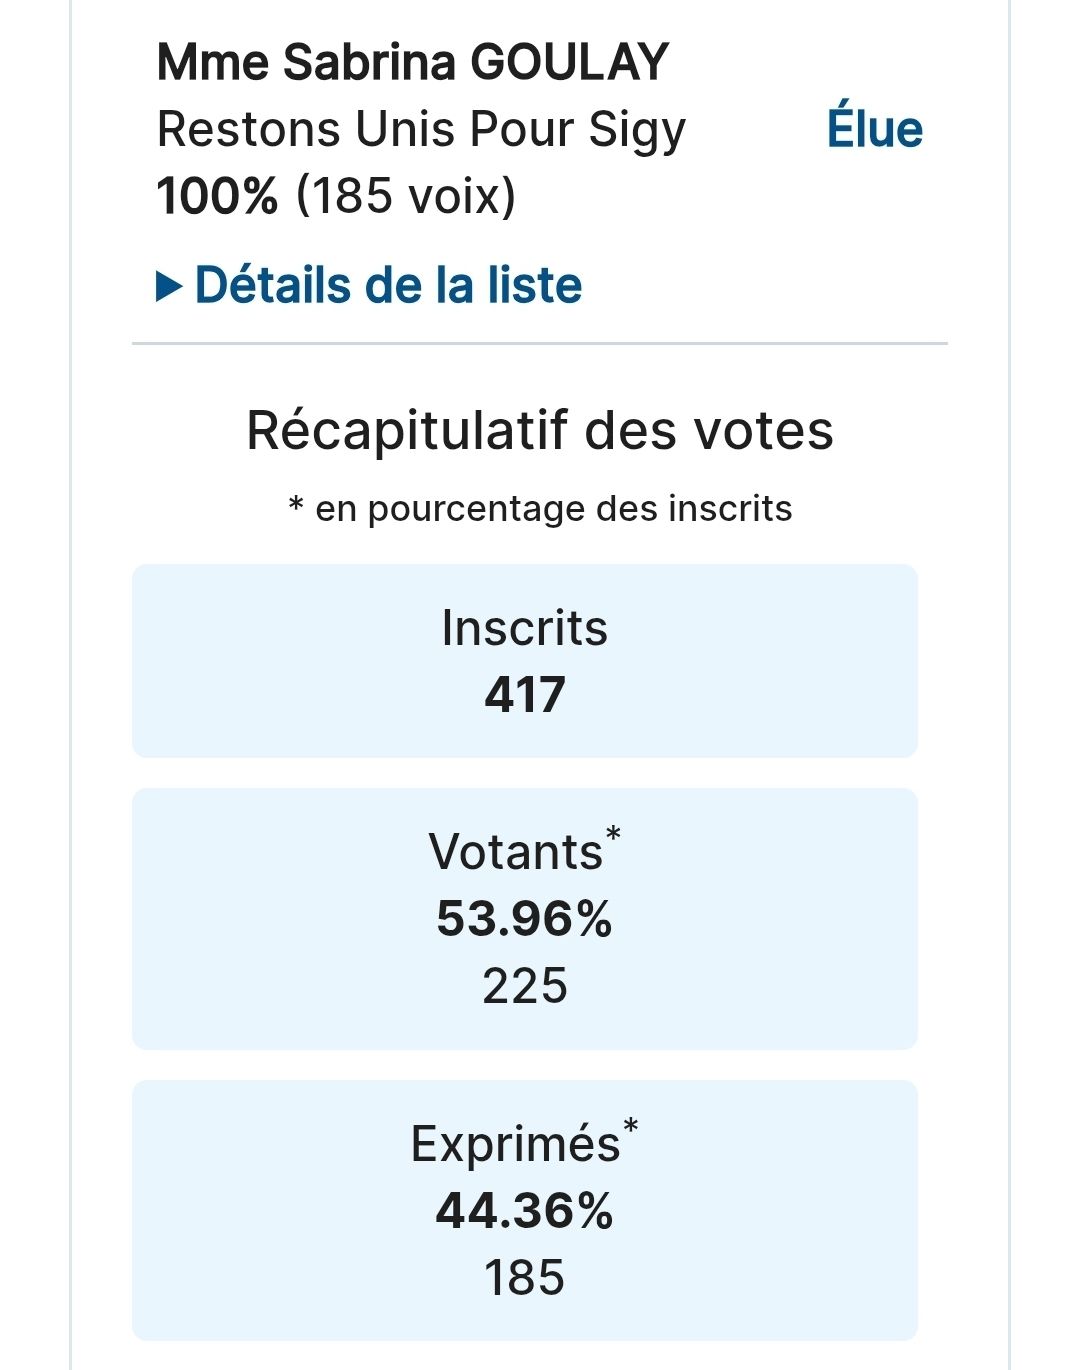Click the 44.36% expressed votes percentage
This screenshot has height=1370, width=1080.
click(524, 1210)
